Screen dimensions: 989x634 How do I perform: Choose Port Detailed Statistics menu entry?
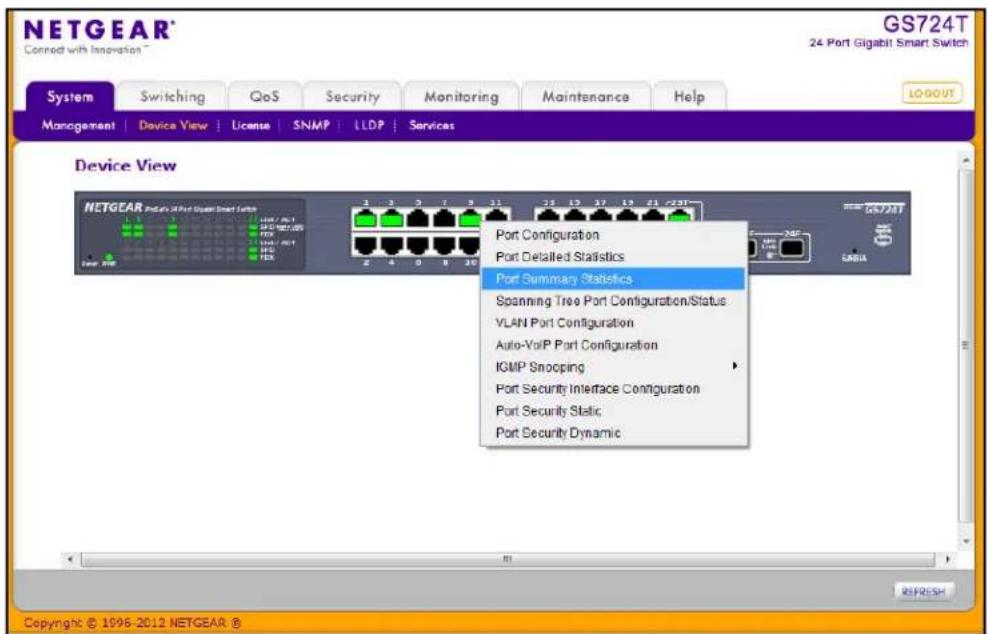coord(613,257)
